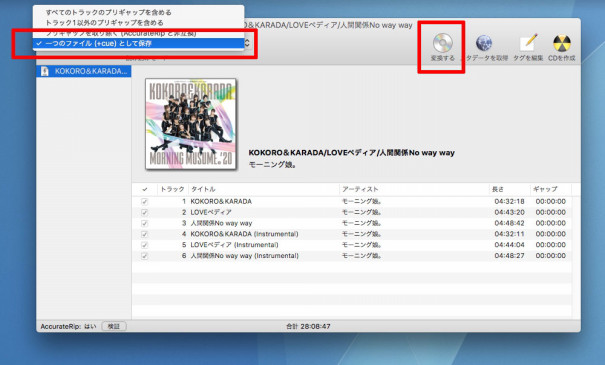Image resolution: width=605 pixels, height=365 pixels.
Task: Click the CDを作成 burn icon
Action: click(562, 43)
